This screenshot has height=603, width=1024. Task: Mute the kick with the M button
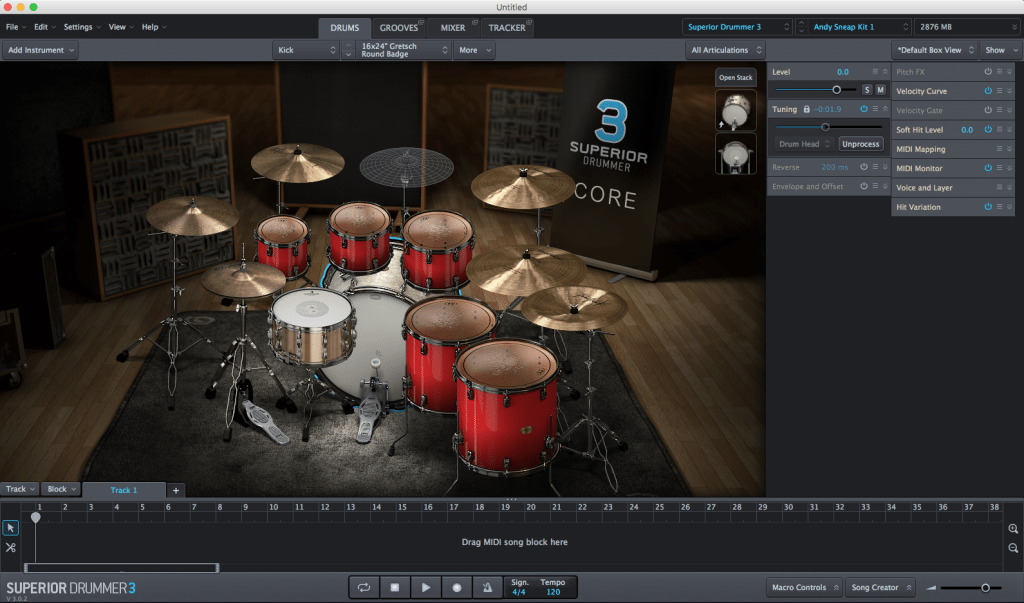(881, 90)
